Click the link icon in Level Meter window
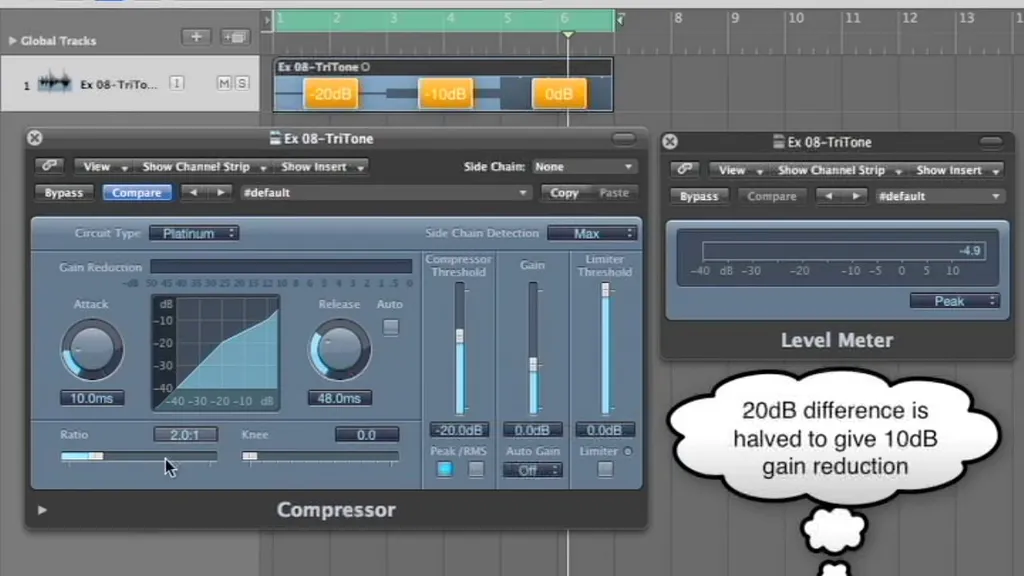Image resolution: width=1024 pixels, height=576 pixels. (x=684, y=170)
